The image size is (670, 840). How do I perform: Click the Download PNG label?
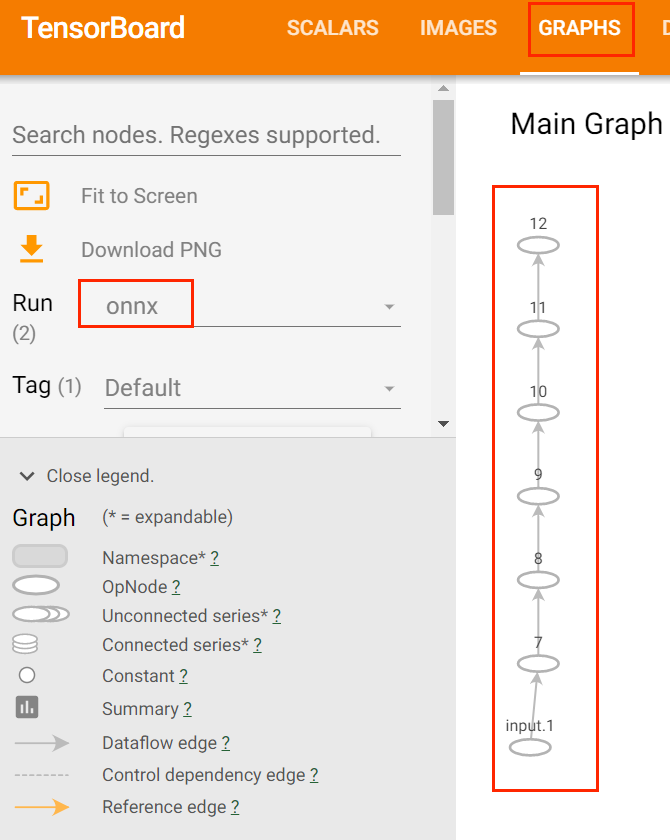point(151,250)
